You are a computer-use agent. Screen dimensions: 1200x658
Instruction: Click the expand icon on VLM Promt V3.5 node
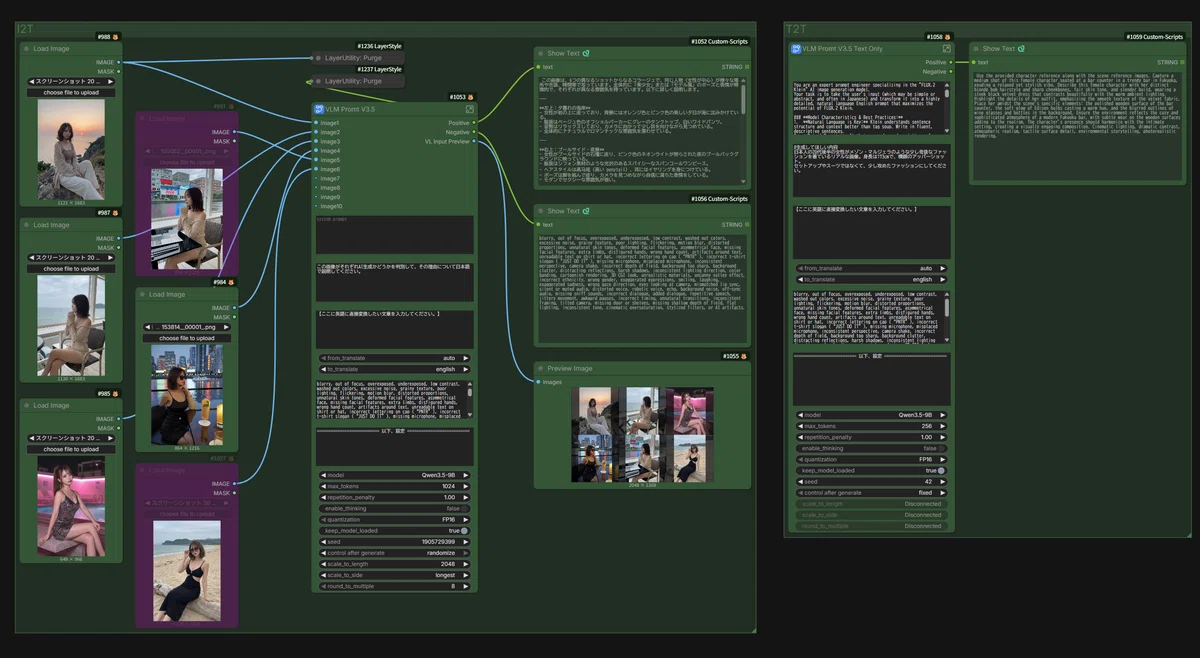tap(470, 109)
